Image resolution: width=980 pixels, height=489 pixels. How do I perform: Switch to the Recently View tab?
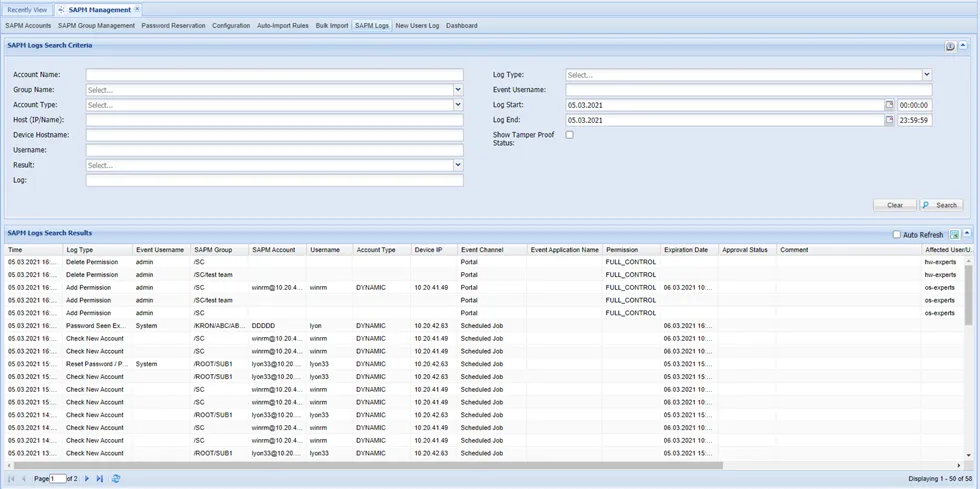27,10
